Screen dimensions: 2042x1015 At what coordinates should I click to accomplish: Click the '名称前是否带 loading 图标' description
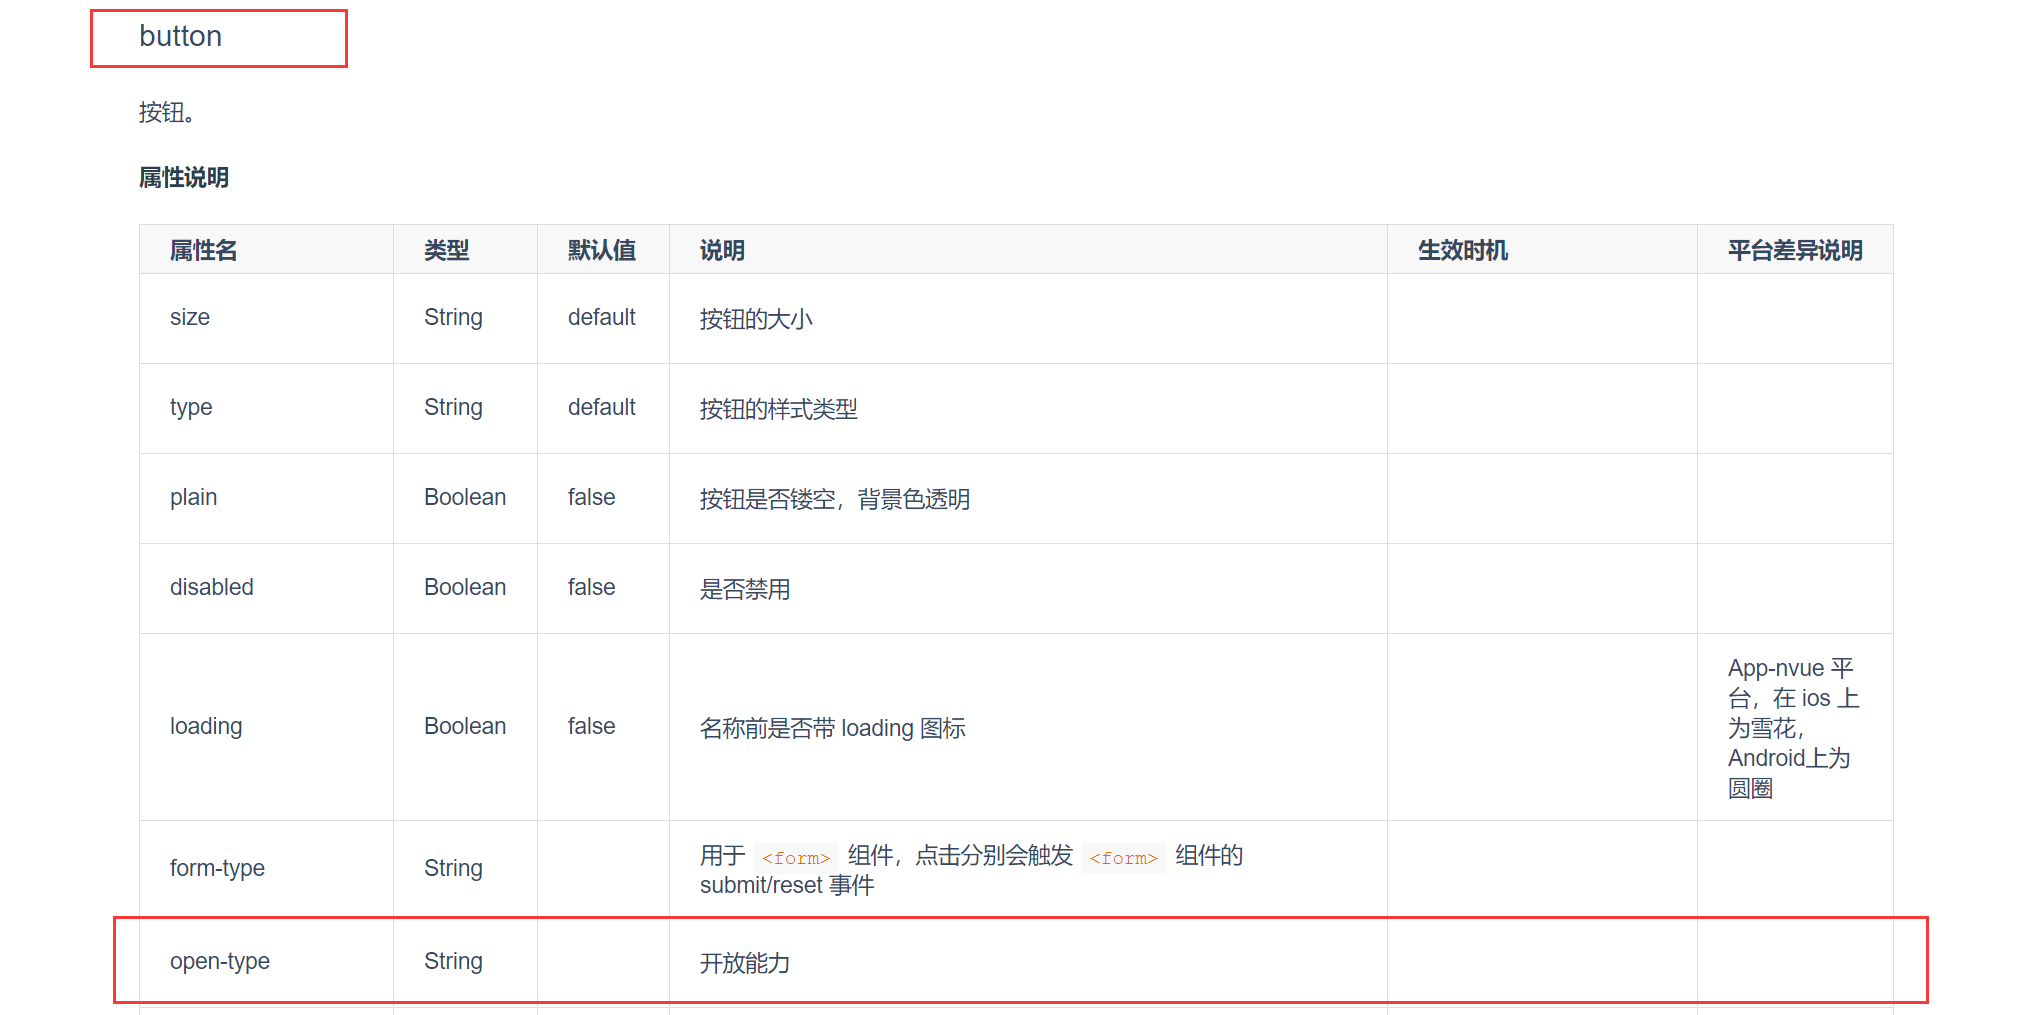(x=833, y=728)
